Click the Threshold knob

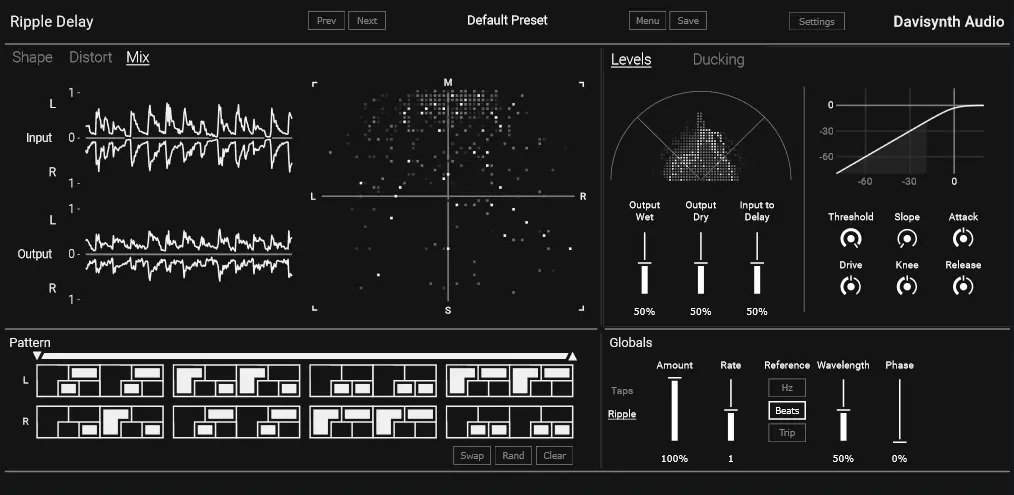click(x=850, y=239)
